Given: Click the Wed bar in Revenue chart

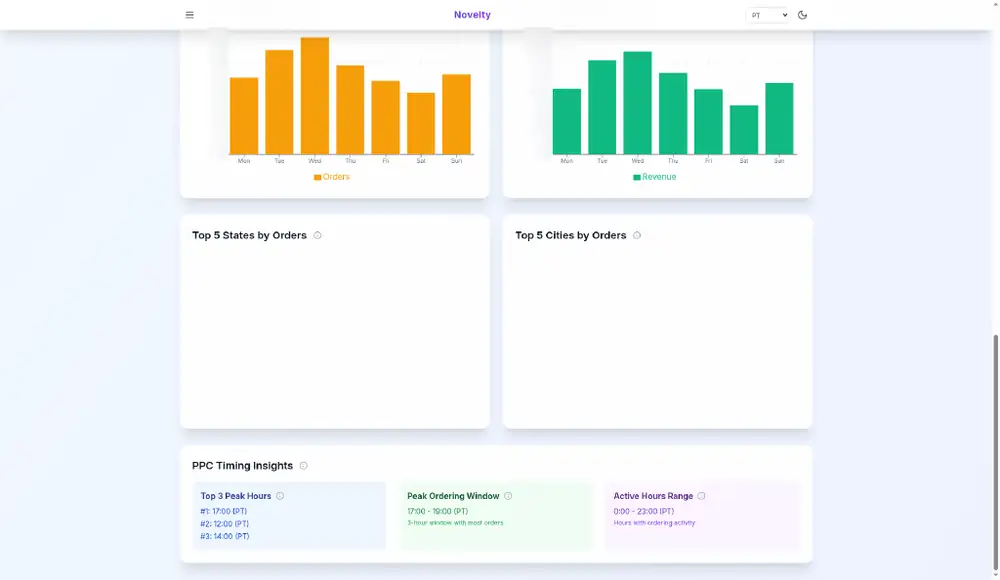Looking at the screenshot, I should point(638,103).
